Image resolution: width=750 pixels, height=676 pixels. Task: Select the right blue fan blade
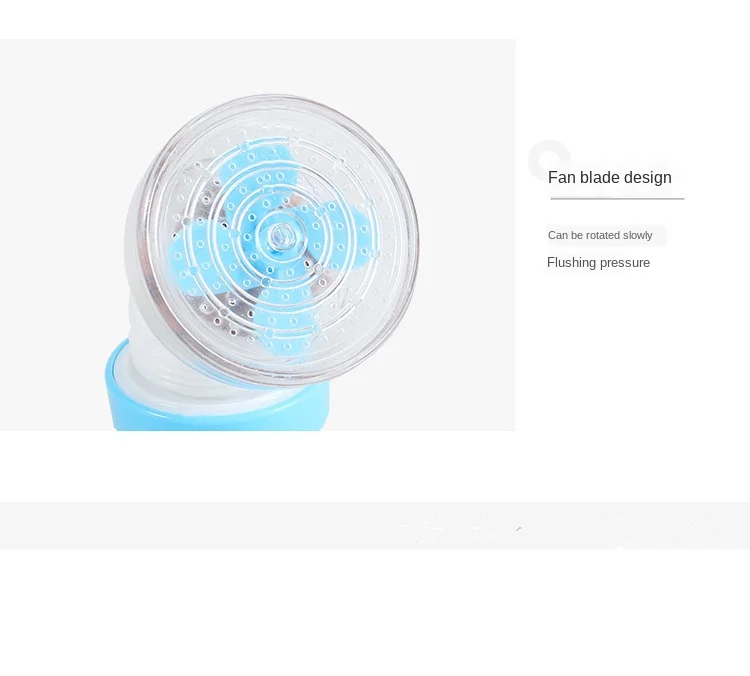pyautogui.click(x=342, y=227)
